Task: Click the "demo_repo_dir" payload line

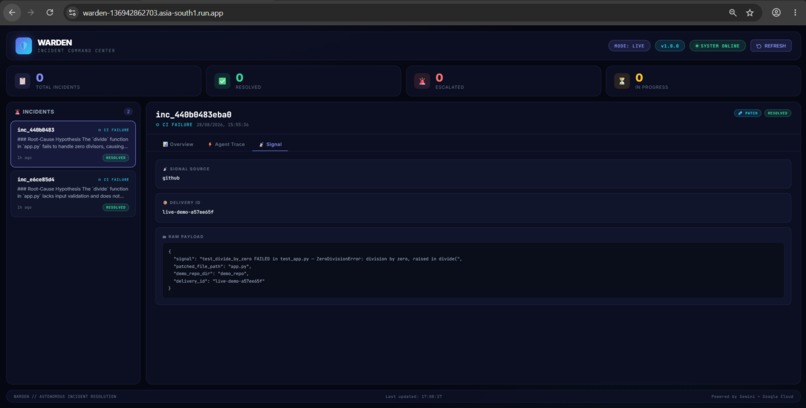Action: tap(211, 274)
